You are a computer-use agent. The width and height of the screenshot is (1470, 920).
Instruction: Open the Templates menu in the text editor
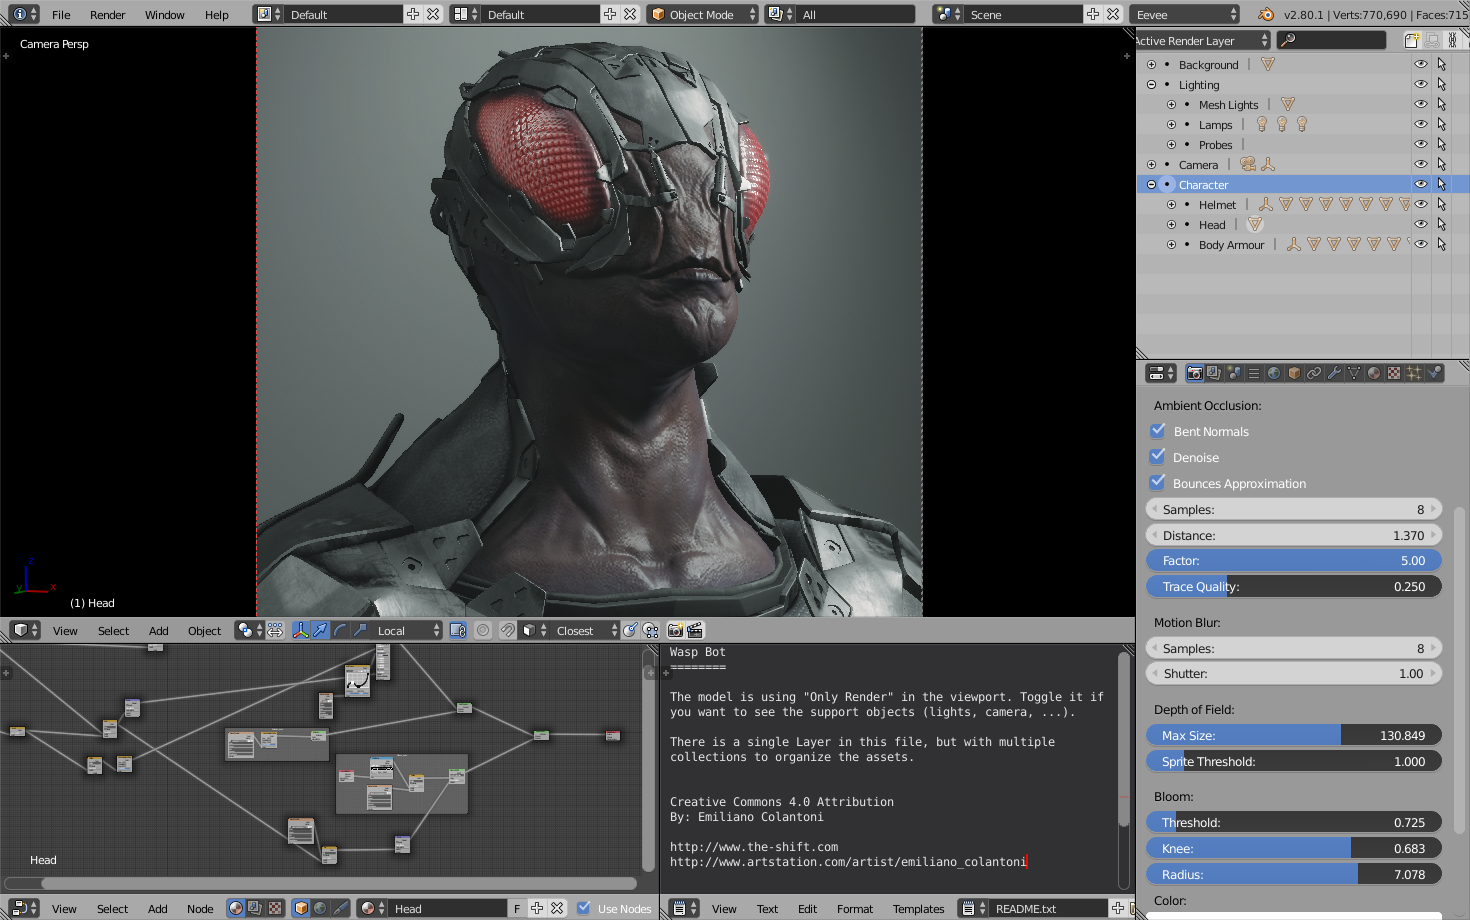918,908
